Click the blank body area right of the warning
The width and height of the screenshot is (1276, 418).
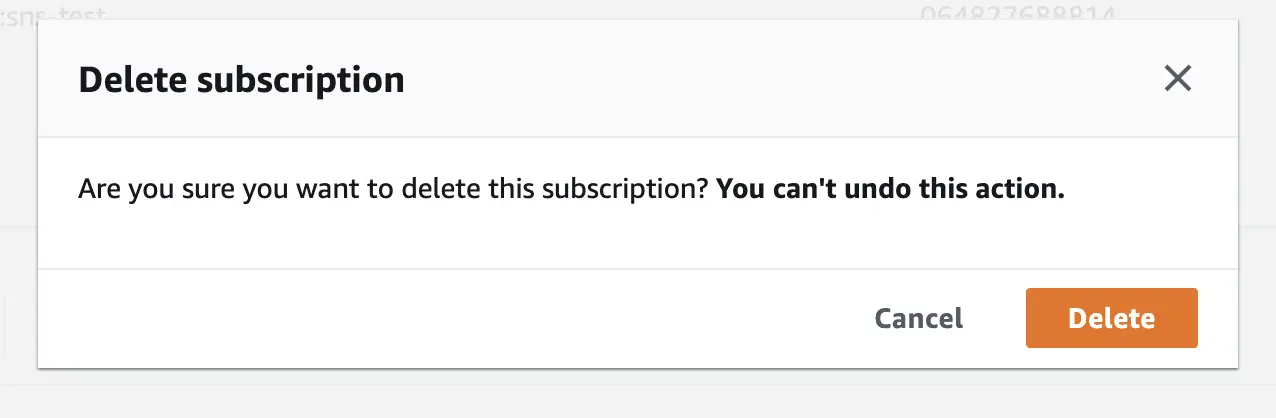click(x=1150, y=189)
